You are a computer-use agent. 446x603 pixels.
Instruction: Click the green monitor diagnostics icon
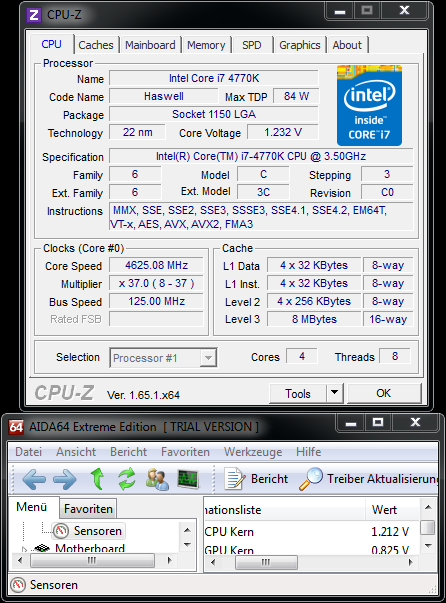[188, 480]
